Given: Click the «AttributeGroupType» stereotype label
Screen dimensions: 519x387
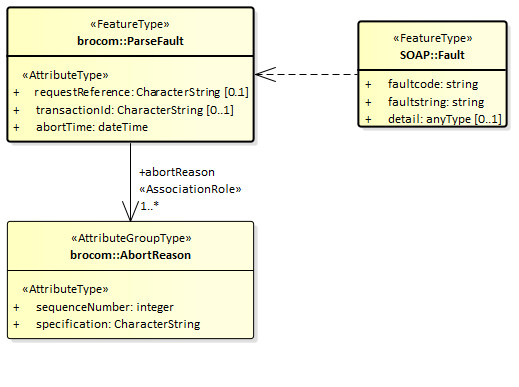Looking at the screenshot, I should (x=131, y=238).
